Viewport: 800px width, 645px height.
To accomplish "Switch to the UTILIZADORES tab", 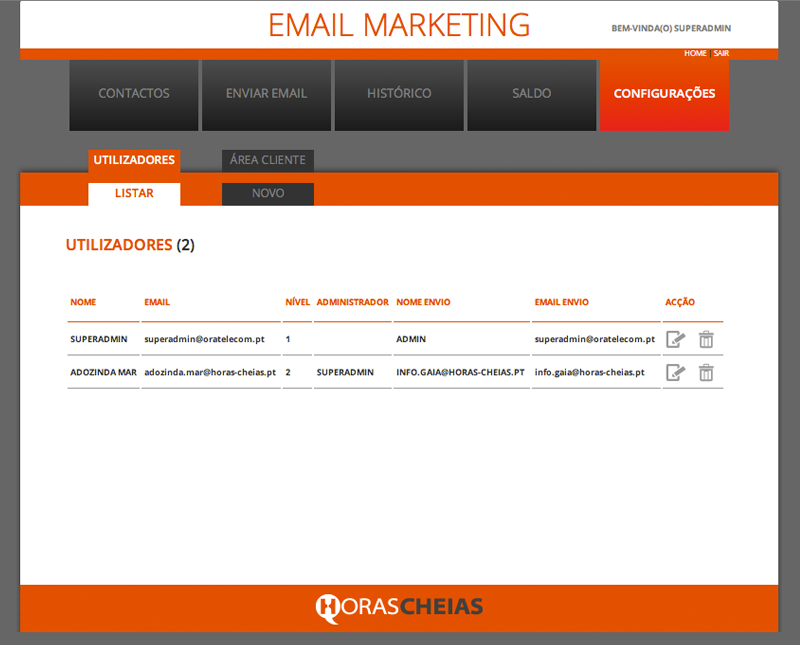I will click(x=134, y=160).
